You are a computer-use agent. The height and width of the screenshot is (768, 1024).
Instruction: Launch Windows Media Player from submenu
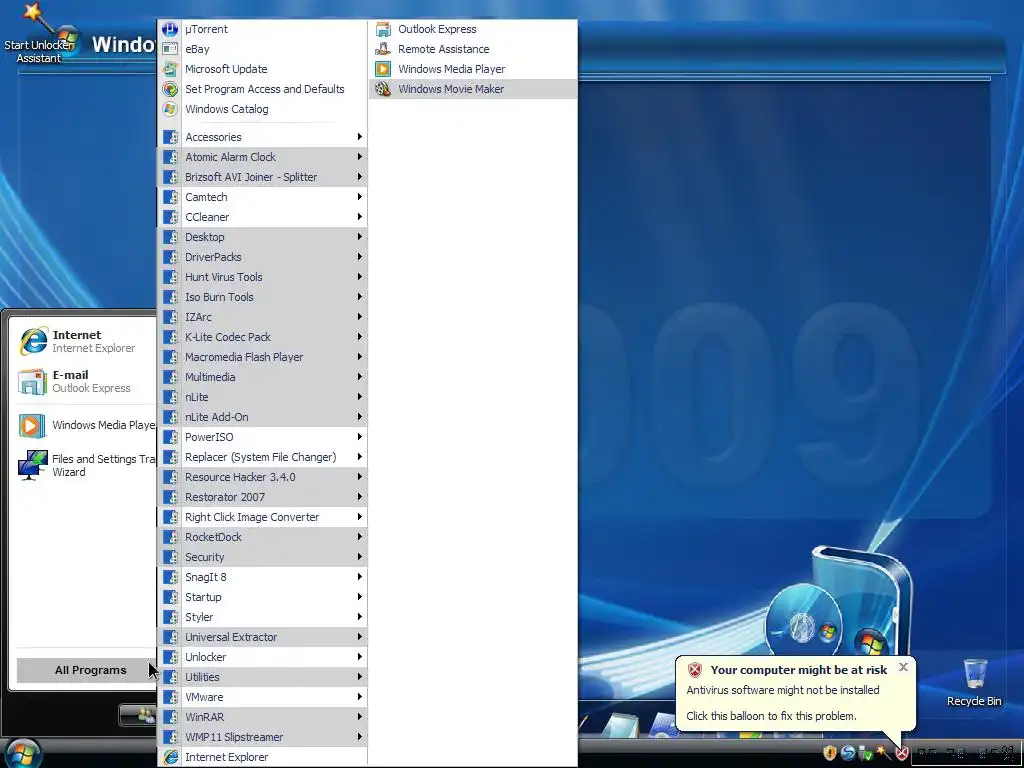tap(473, 69)
